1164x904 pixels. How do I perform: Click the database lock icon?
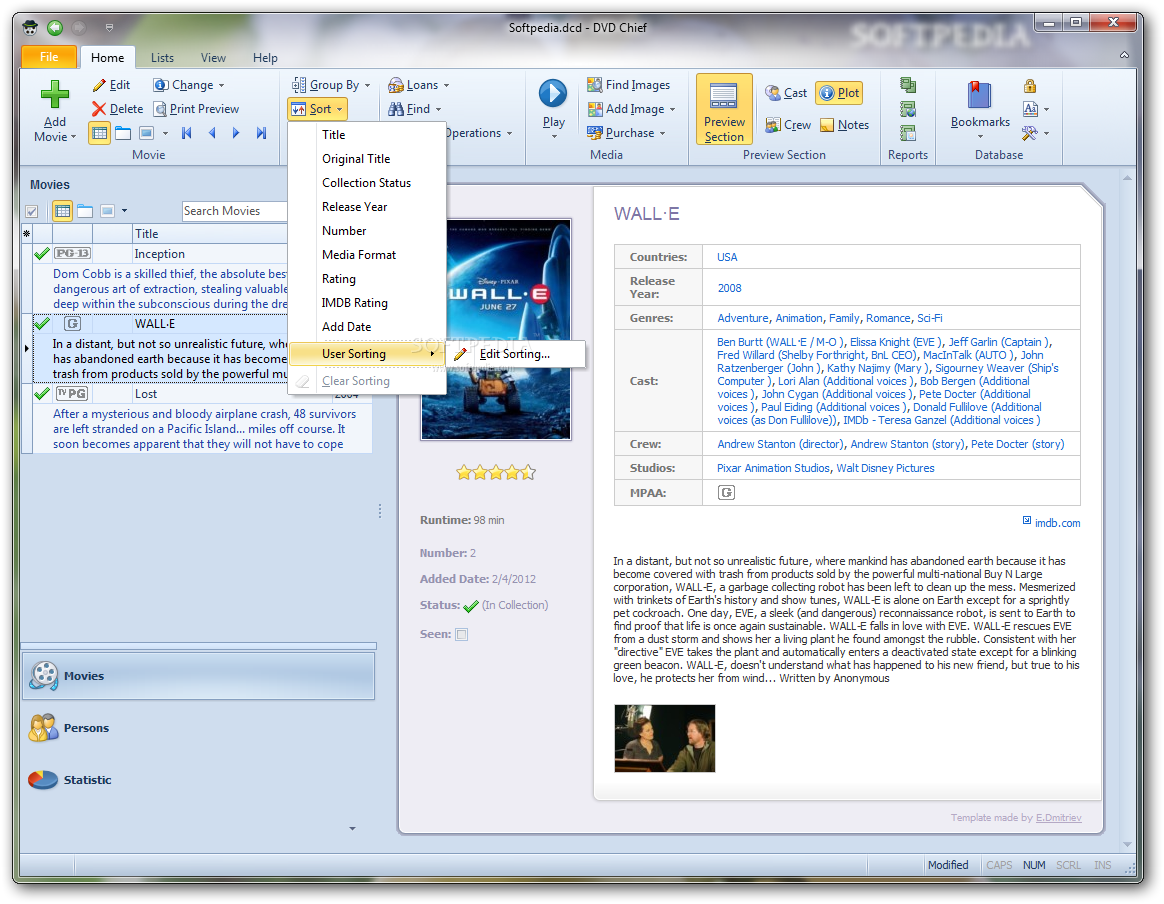[1030, 86]
